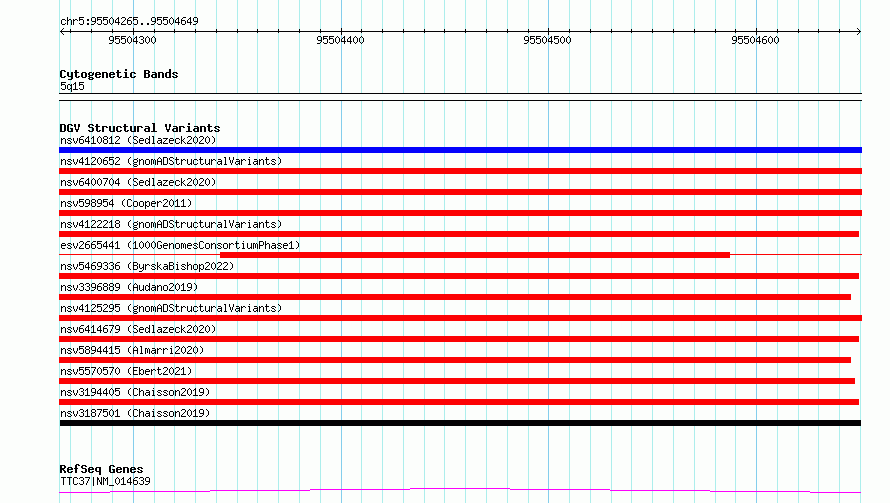Click ruler position label 95504300
Image resolution: width=890 pixels, height=503 pixels.
tap(132, 40)
